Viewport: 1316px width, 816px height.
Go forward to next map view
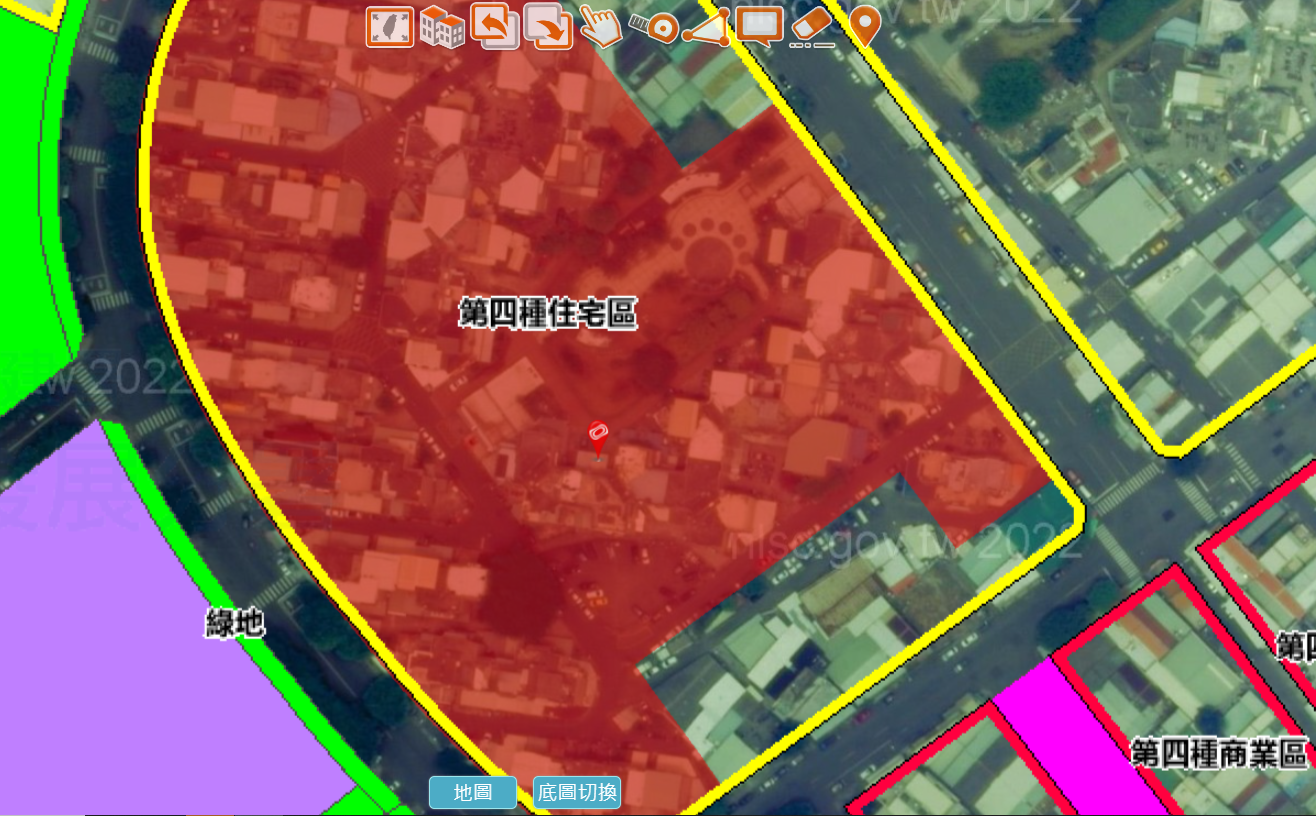[x=547, y=27]
